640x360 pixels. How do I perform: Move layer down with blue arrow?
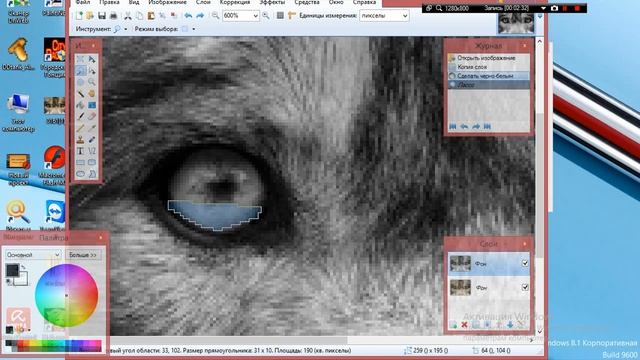(x=510, y=325)
